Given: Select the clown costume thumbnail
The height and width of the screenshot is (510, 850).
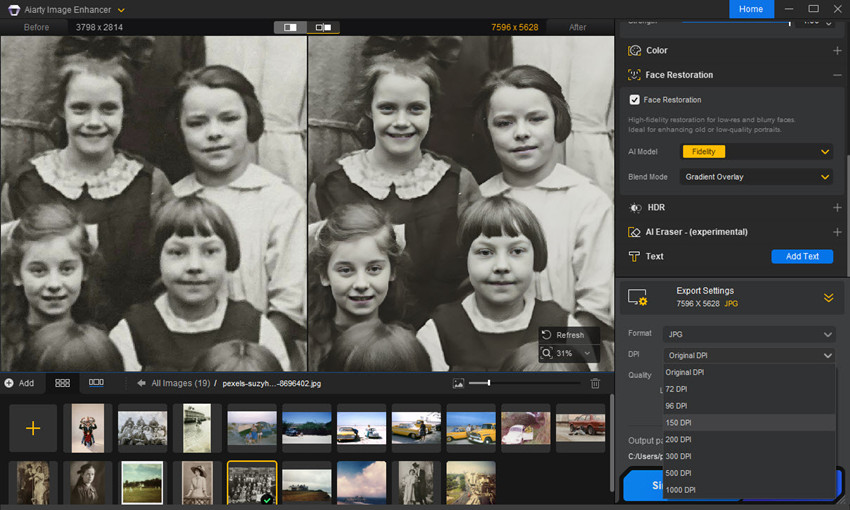Looking at the screenshot, I should pos(88,428).
